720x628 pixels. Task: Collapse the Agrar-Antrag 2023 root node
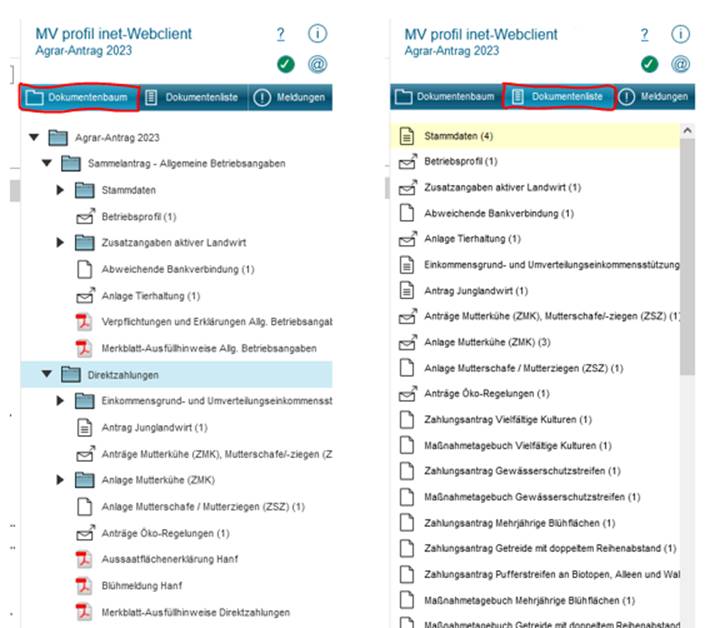click(35, 137)
